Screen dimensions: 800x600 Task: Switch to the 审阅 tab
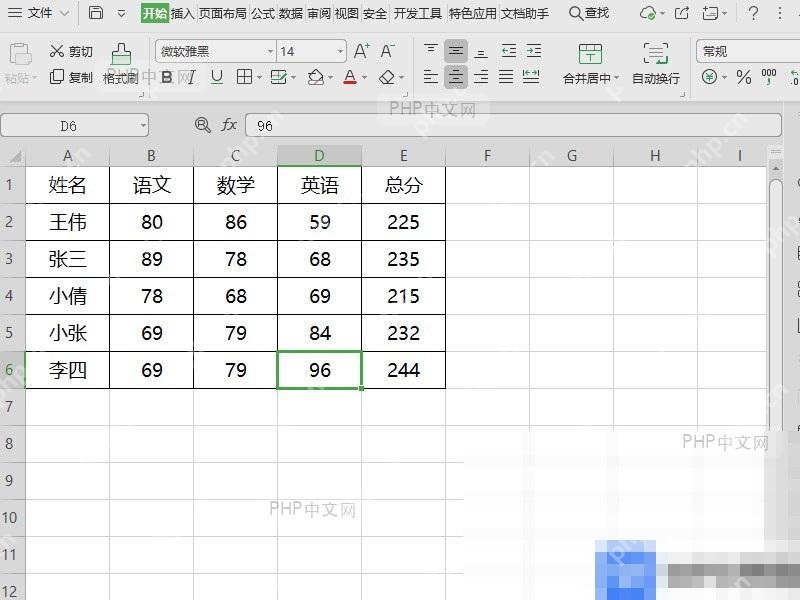[319, 13]
